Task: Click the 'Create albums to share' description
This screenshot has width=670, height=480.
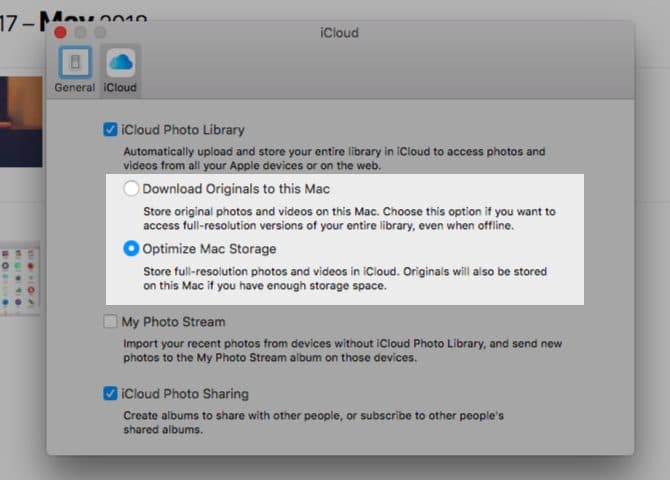Action: (313, 422)
